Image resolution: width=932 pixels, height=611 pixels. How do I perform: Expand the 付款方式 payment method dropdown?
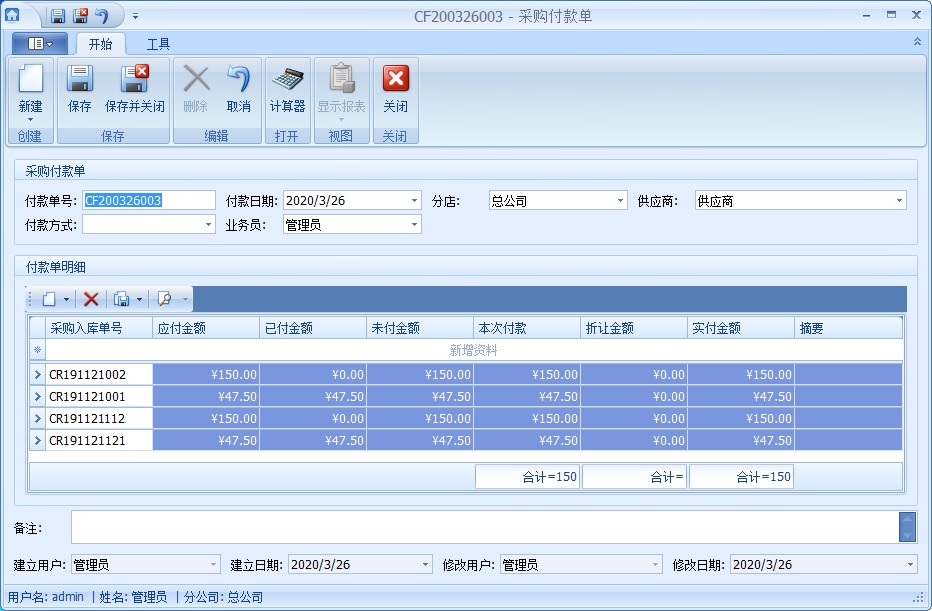(208, 224)
